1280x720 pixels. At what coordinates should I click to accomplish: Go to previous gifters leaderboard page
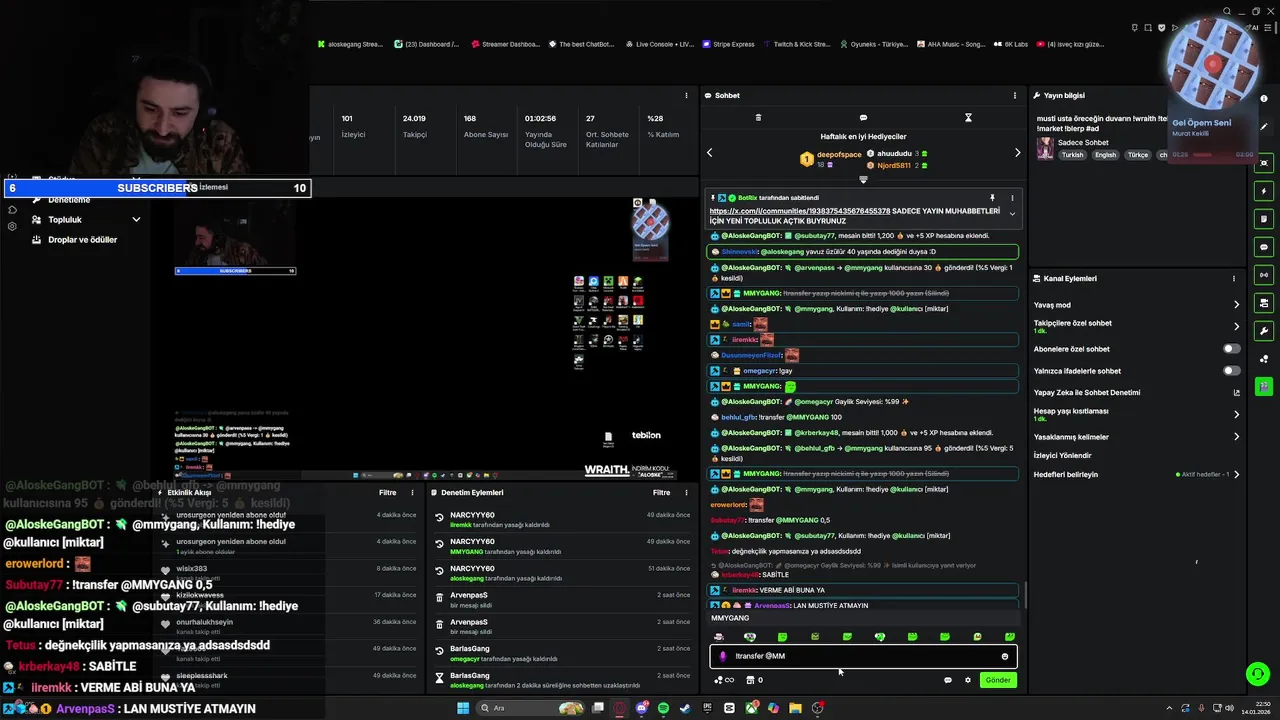pyautogui.click(x=710, y=153)
